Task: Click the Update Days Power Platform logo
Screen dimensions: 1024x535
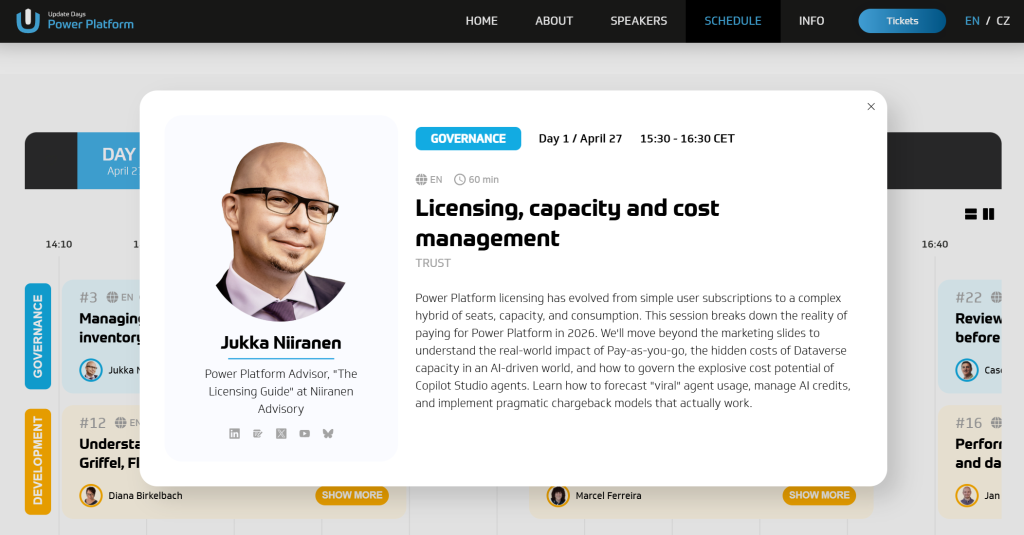Action: point(75,21)
